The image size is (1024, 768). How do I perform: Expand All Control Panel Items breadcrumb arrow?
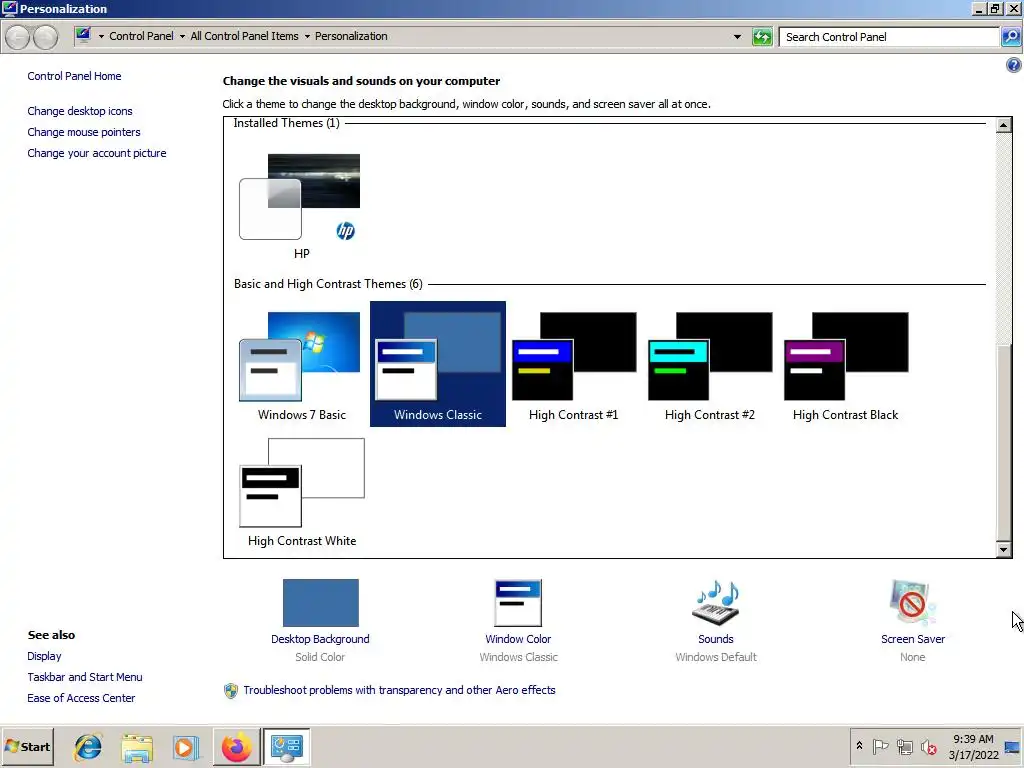[x=307, y=37]
